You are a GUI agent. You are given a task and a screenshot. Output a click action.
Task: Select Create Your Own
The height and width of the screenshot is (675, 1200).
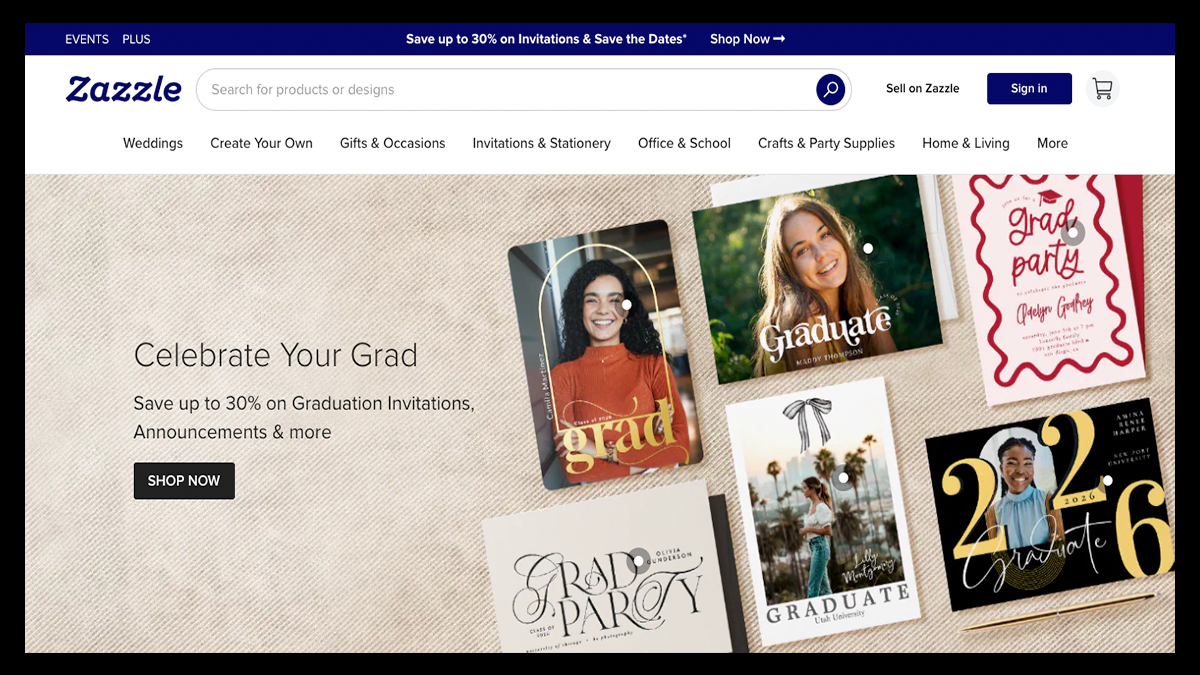point(261,143)
